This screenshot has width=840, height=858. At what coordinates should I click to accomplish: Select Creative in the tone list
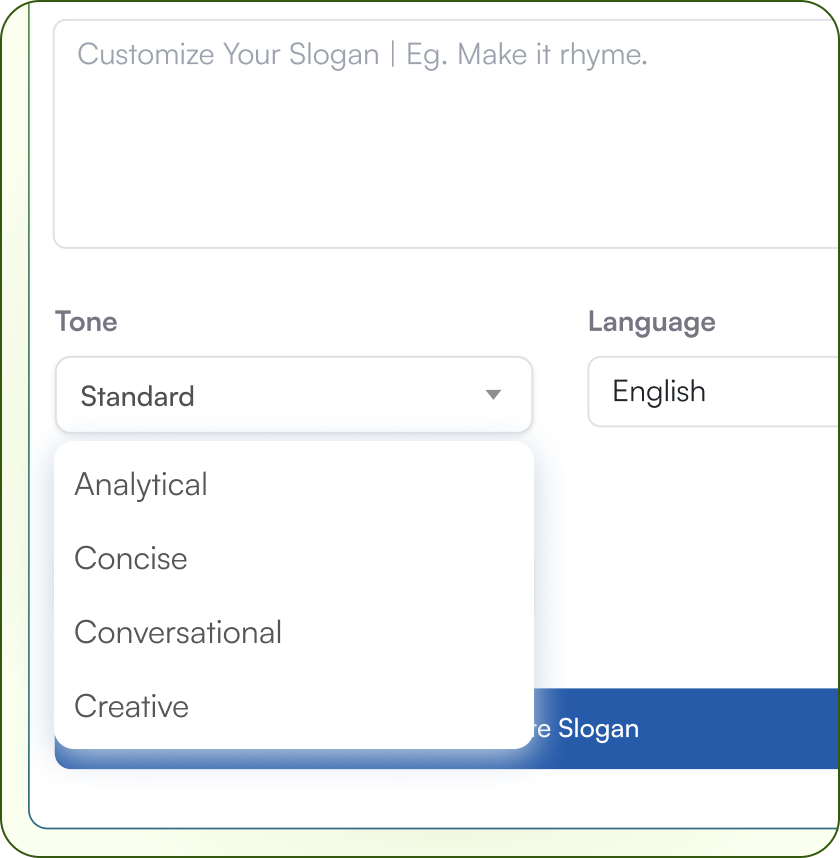pyautogui.click(x=132, y=706)
